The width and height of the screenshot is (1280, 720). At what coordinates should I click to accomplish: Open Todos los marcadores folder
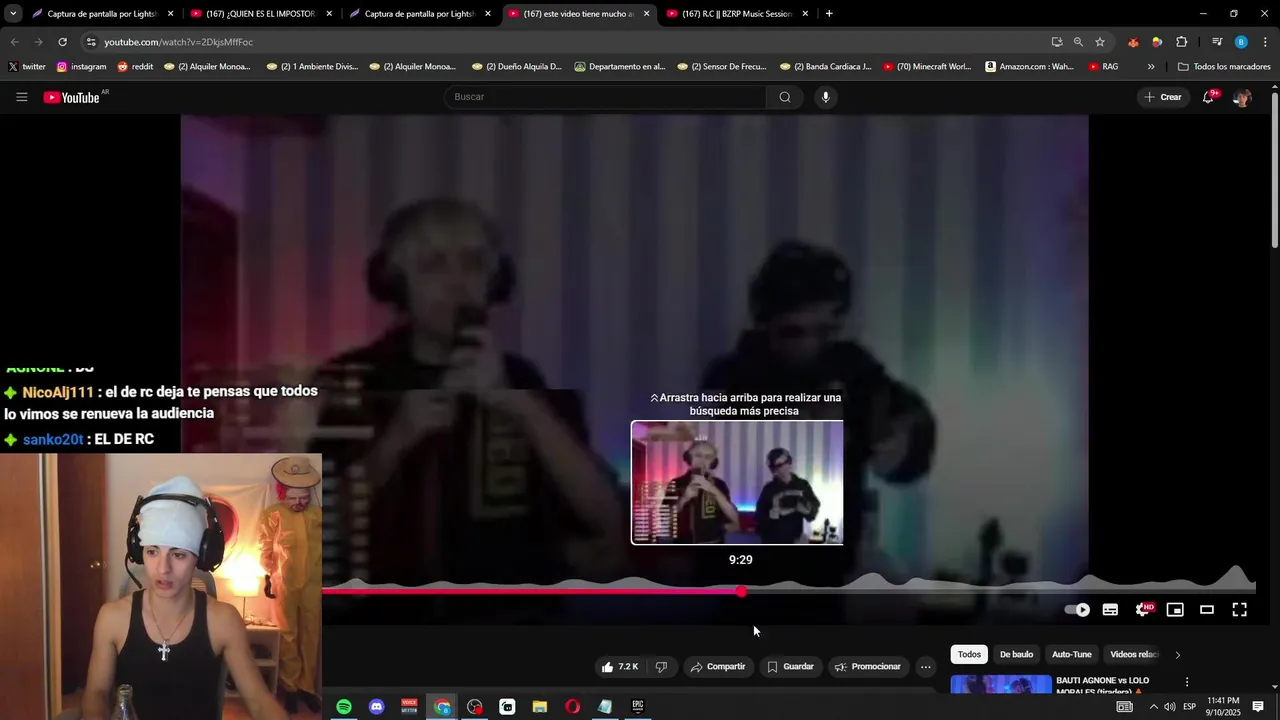point(1224,67)
